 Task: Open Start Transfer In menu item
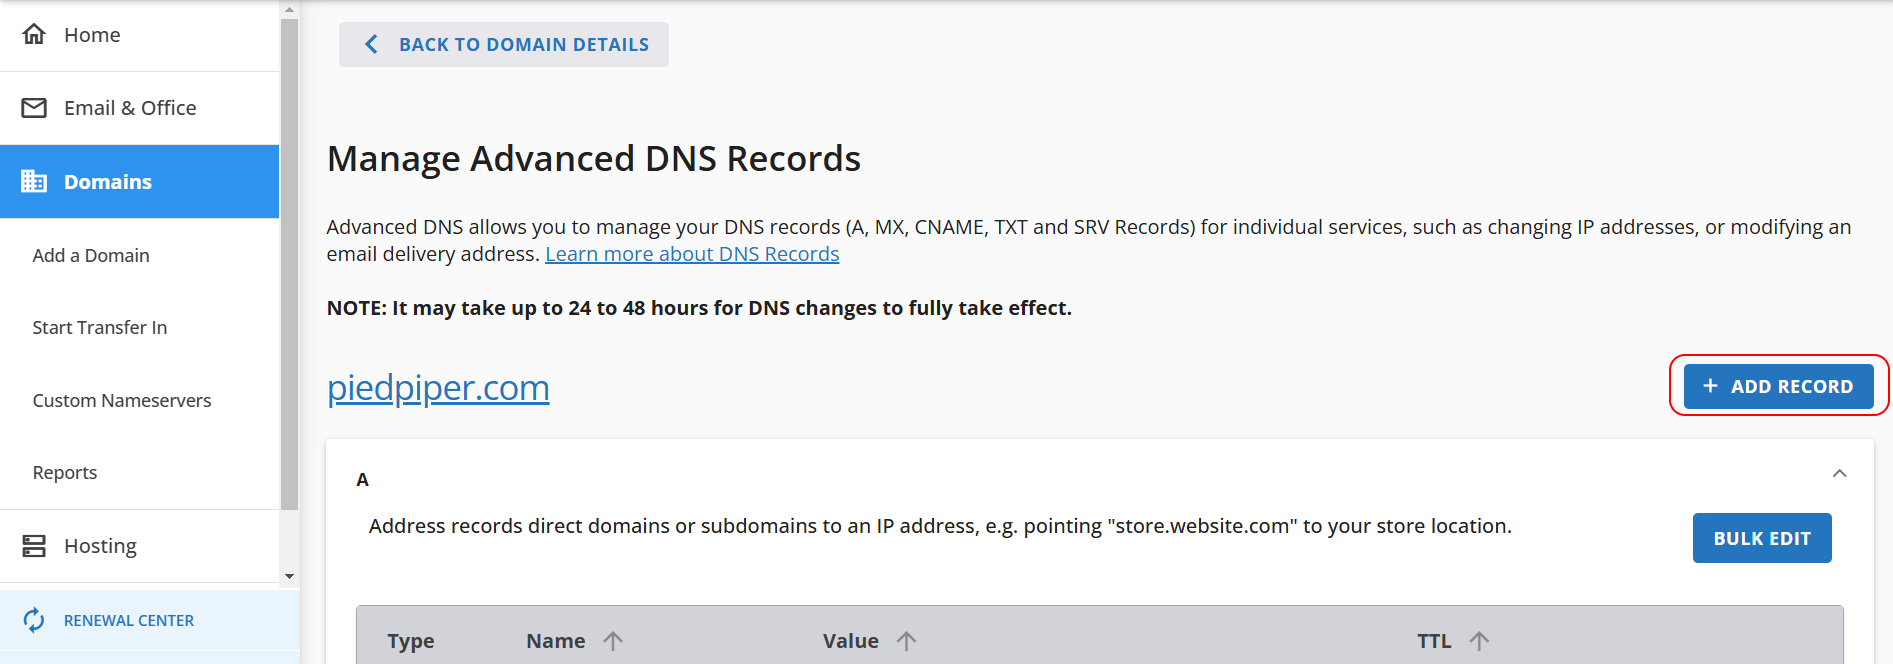pos(100,328)
